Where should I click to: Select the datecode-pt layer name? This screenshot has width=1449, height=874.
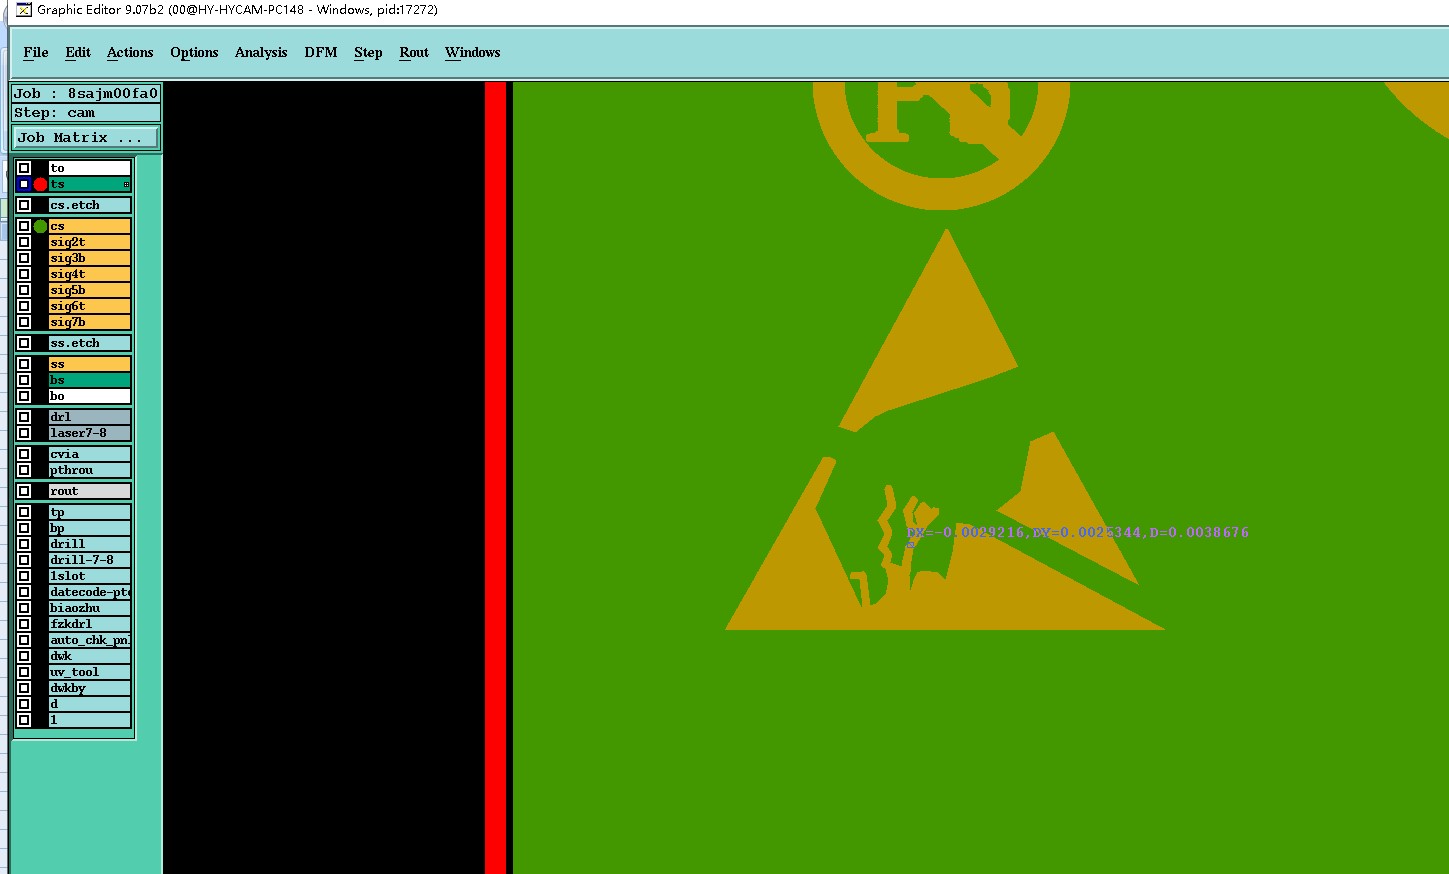(x=90, y=592)
